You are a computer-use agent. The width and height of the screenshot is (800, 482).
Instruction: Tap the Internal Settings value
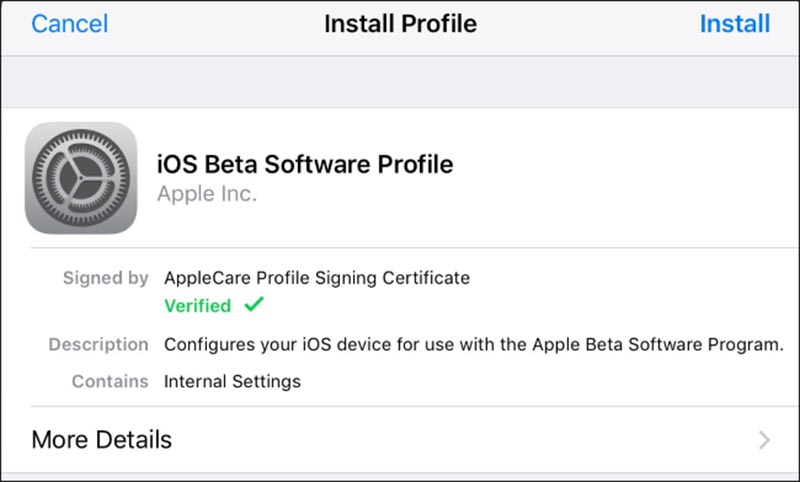tap(232, 382)
